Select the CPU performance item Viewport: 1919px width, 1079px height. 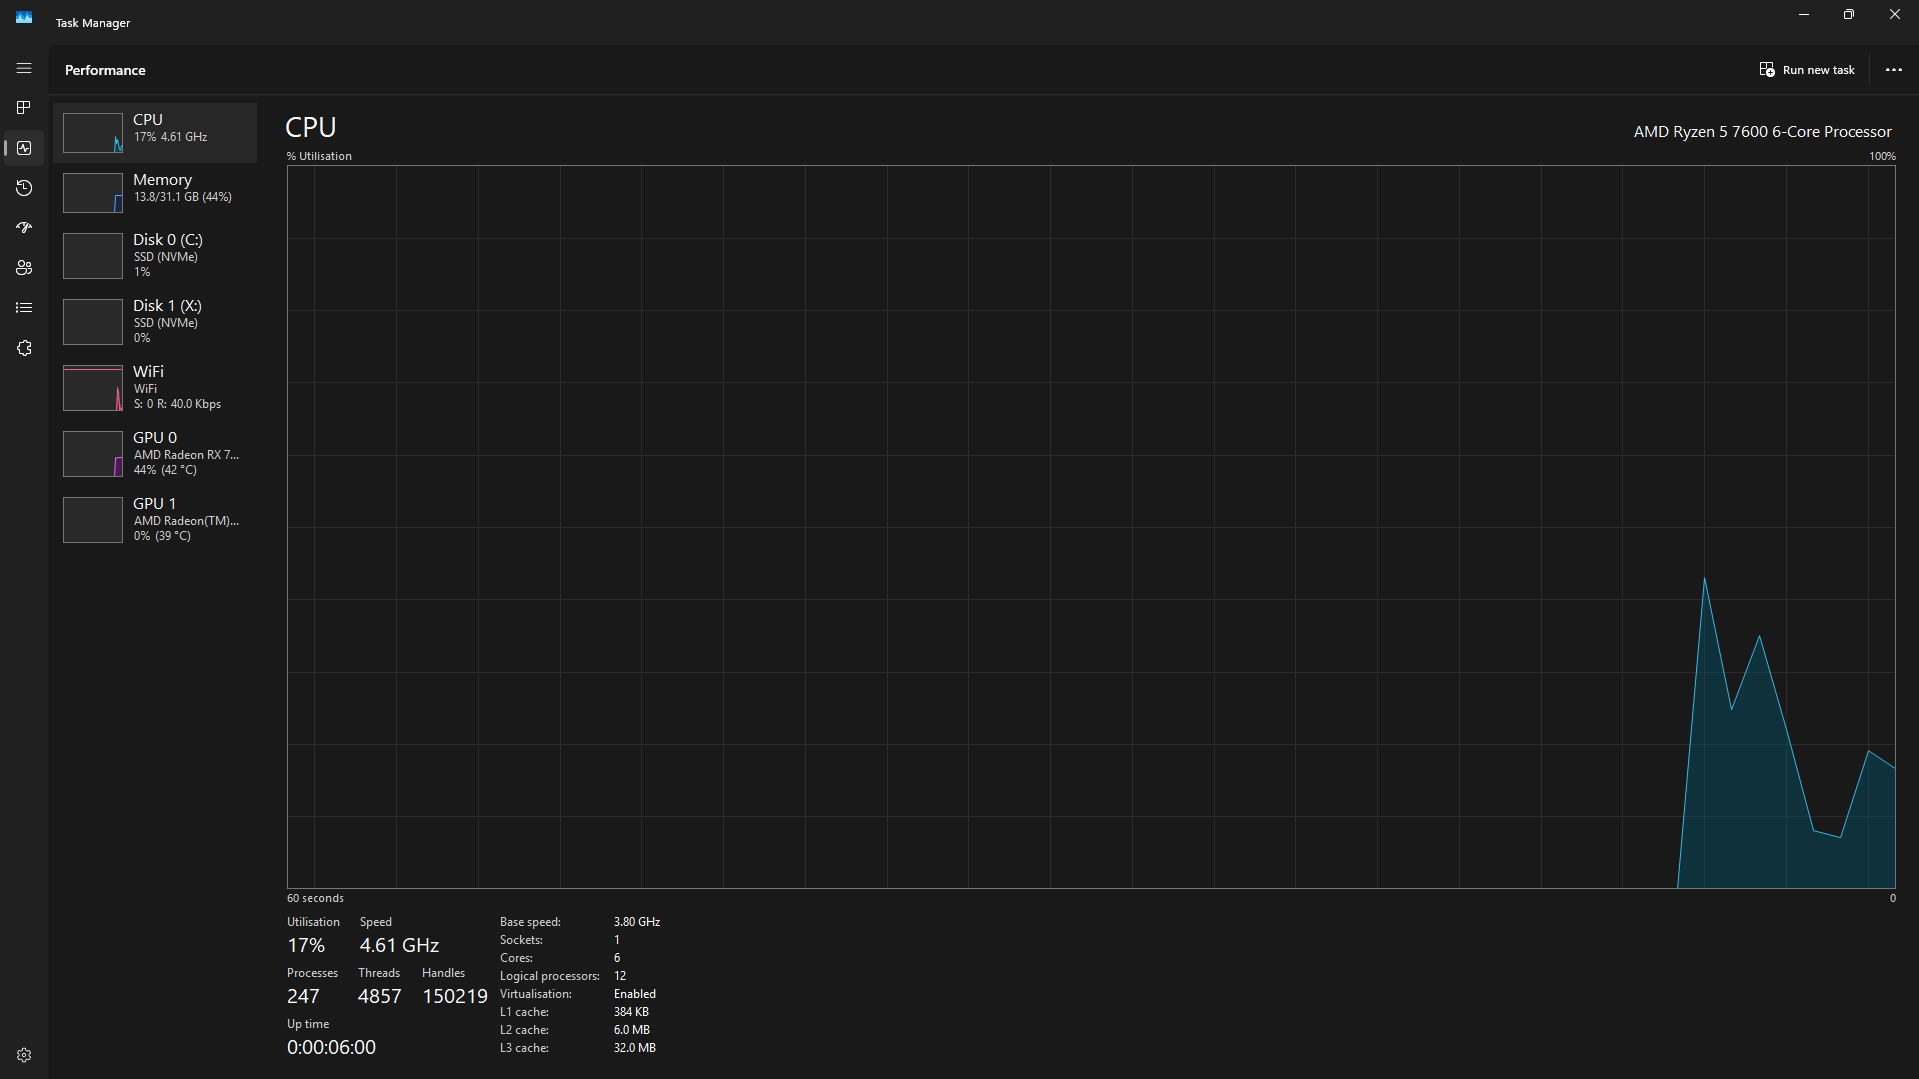tap(155, 133)
